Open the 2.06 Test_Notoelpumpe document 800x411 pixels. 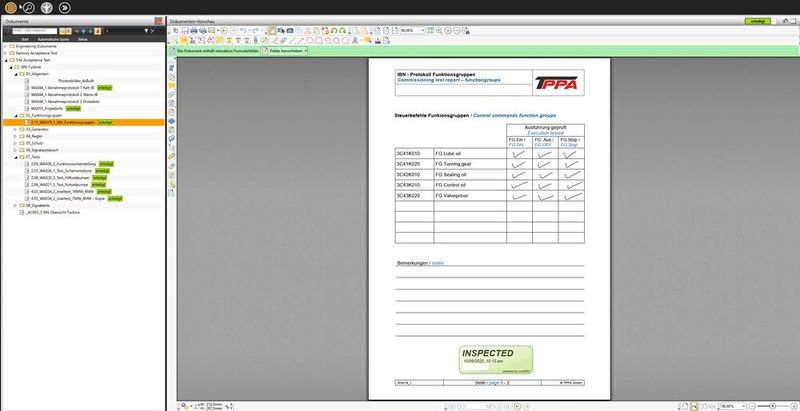point(60,185)
